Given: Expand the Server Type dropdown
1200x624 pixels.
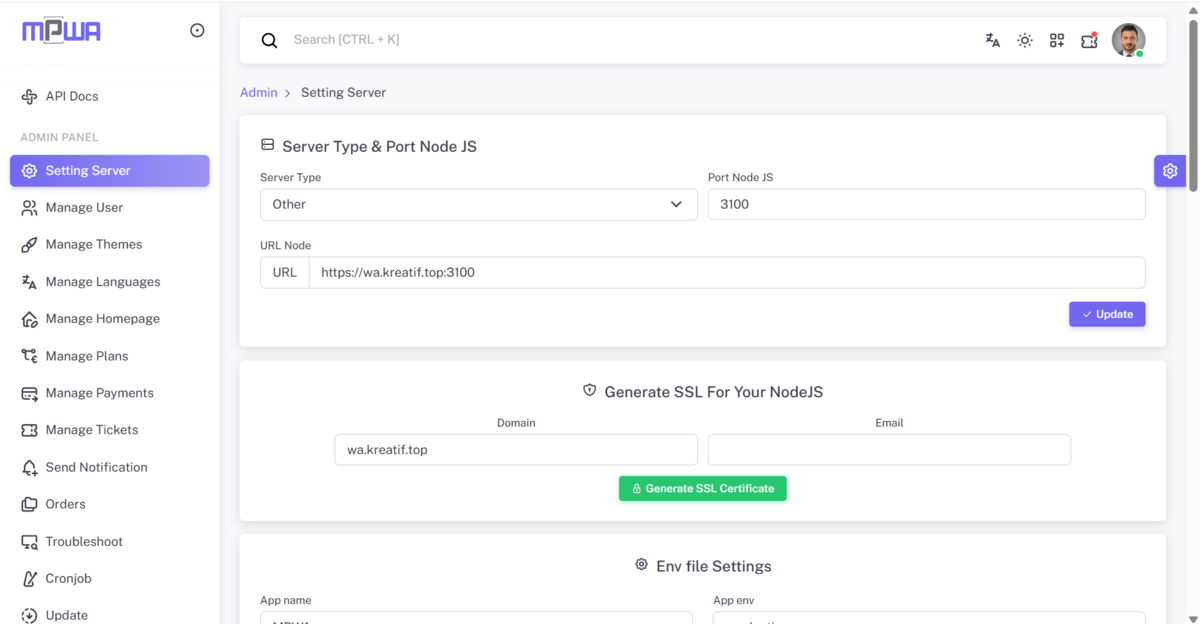Looking at the screenshot, I should point(478,204).
